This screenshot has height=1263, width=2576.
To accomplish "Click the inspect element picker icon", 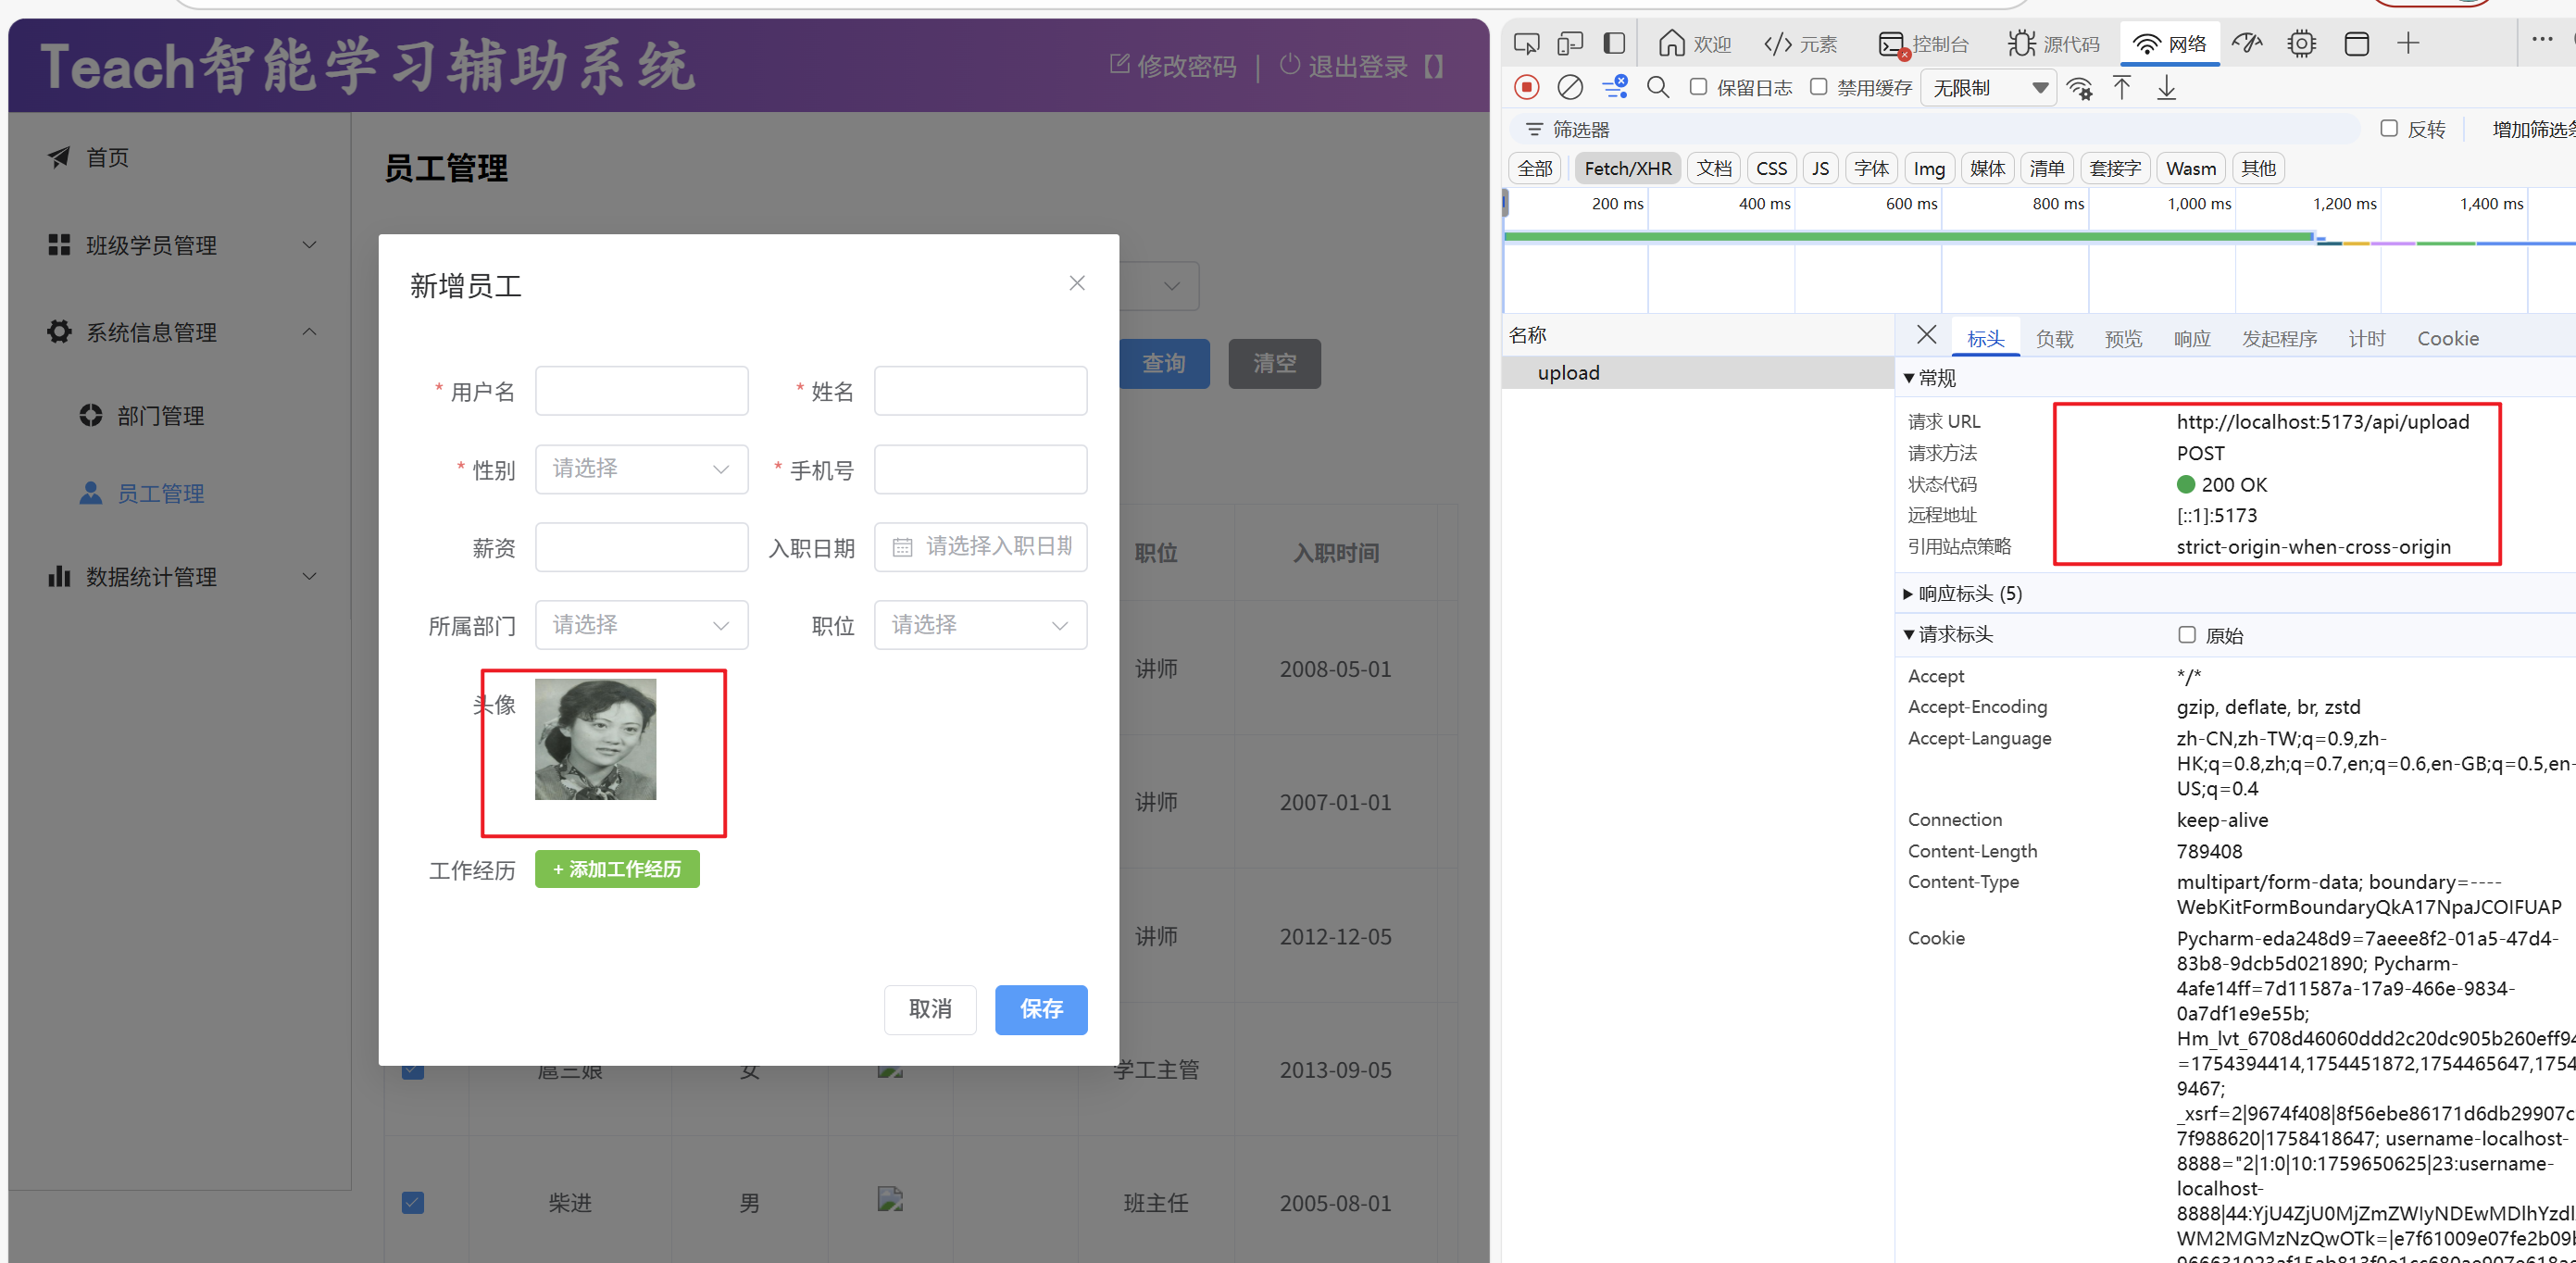I will [1526, 44].
